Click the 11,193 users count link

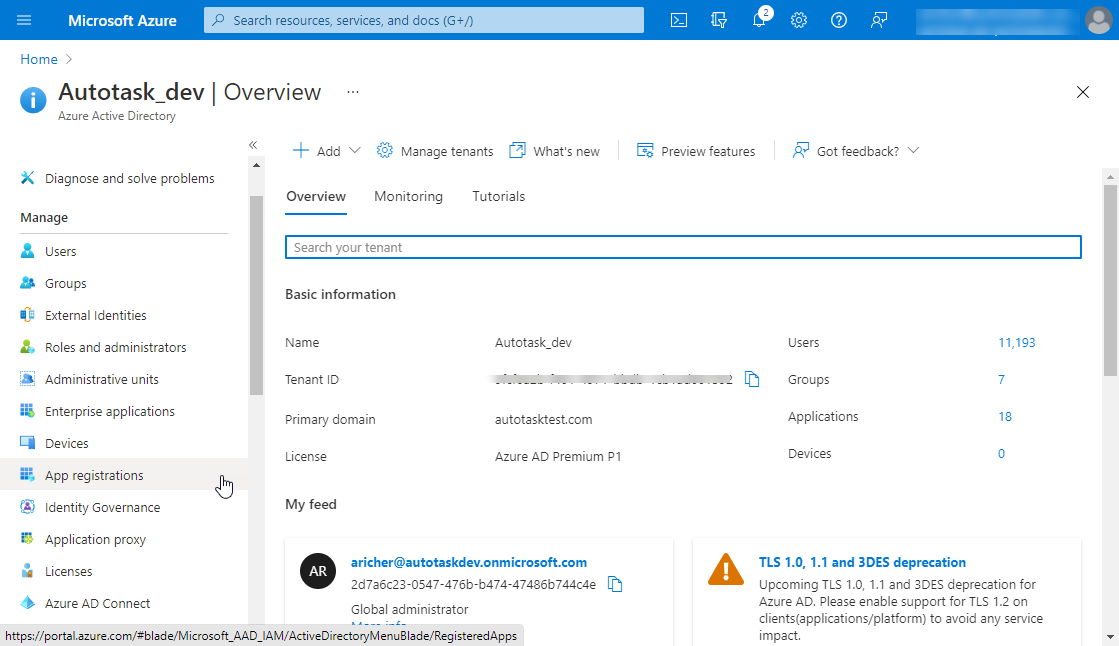coord(1016,343)
